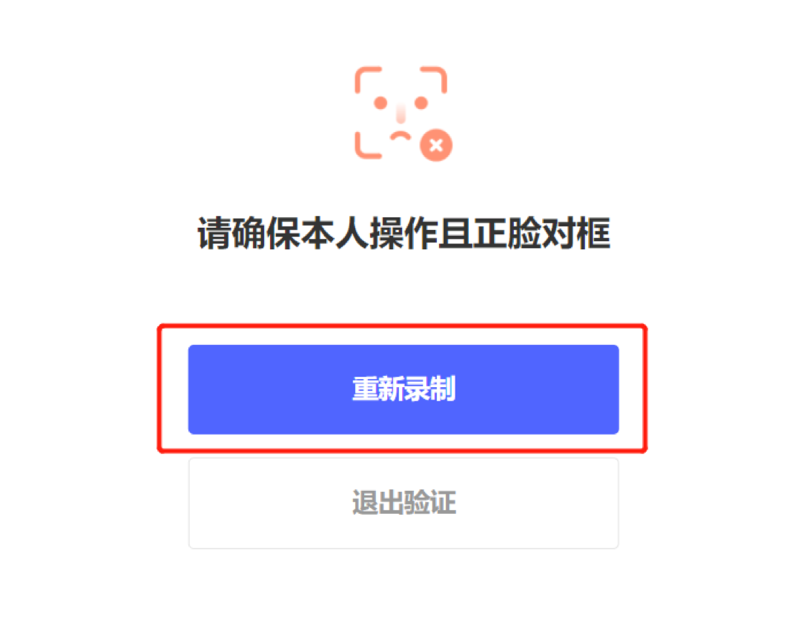Click the right eye dot of face icon
Viewport: 801px width, 623px height.
coord(421,103)
